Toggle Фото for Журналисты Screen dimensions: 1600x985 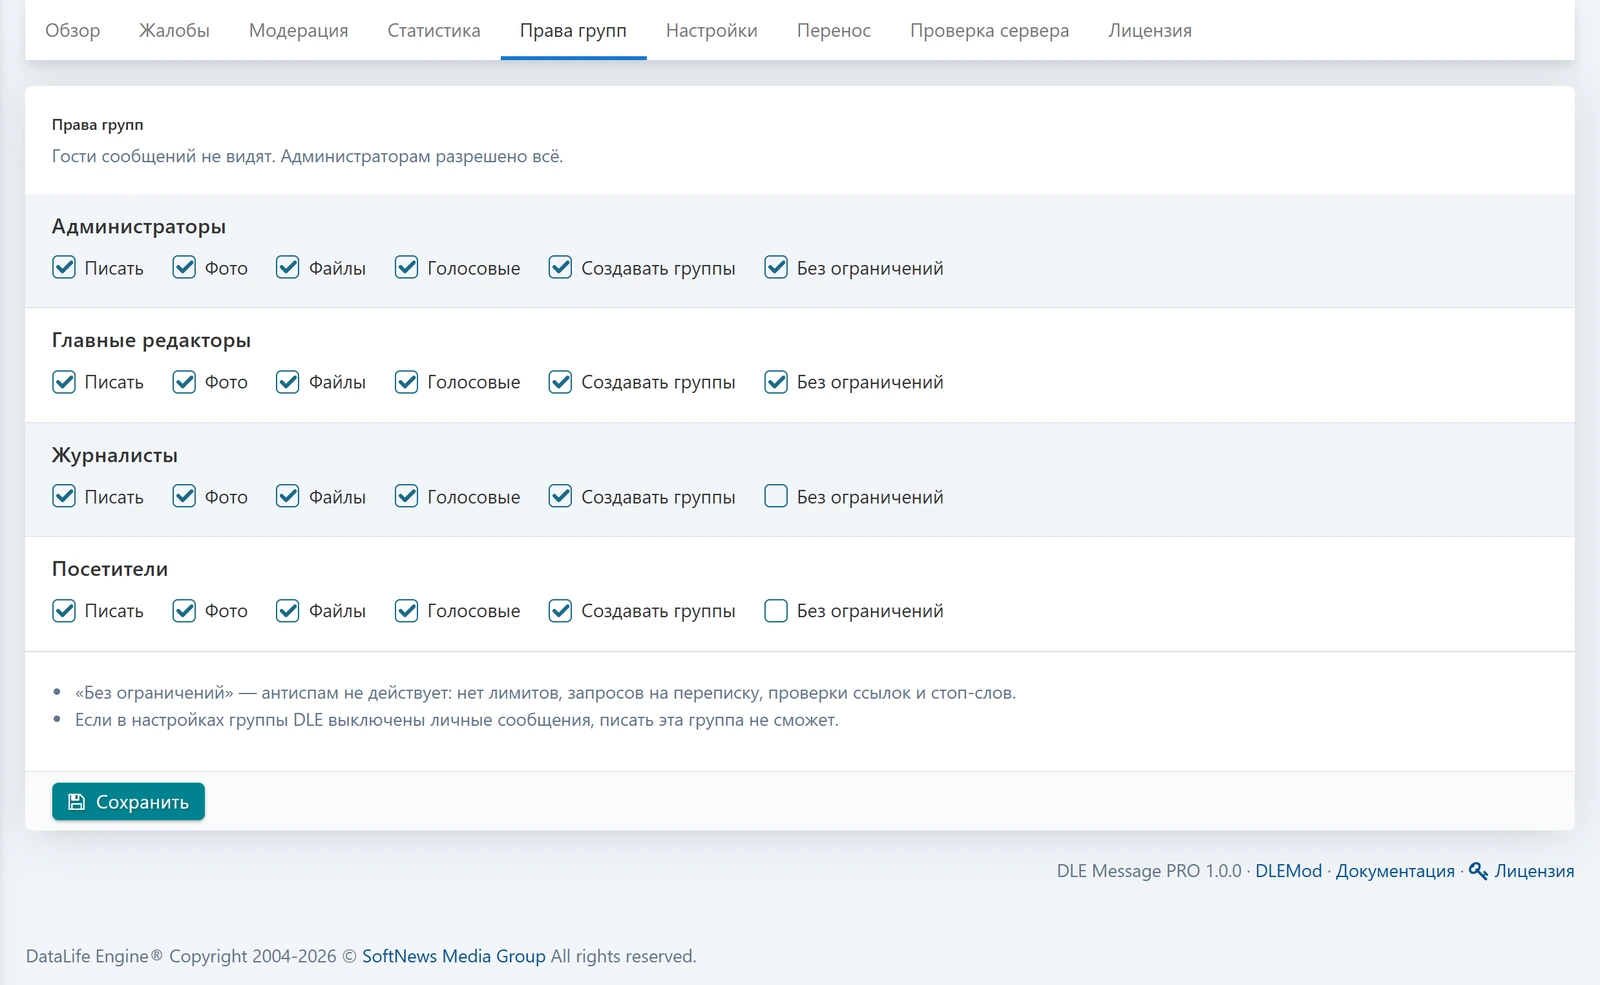pos(184,496)
